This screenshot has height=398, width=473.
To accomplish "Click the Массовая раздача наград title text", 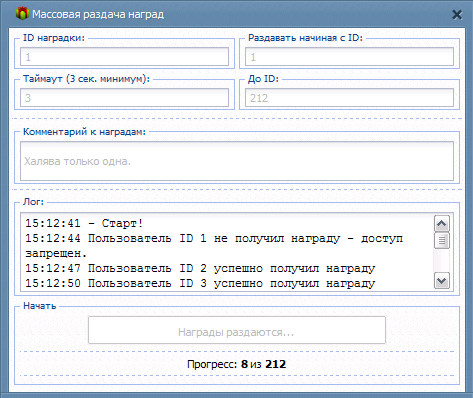I will point(98,14).
